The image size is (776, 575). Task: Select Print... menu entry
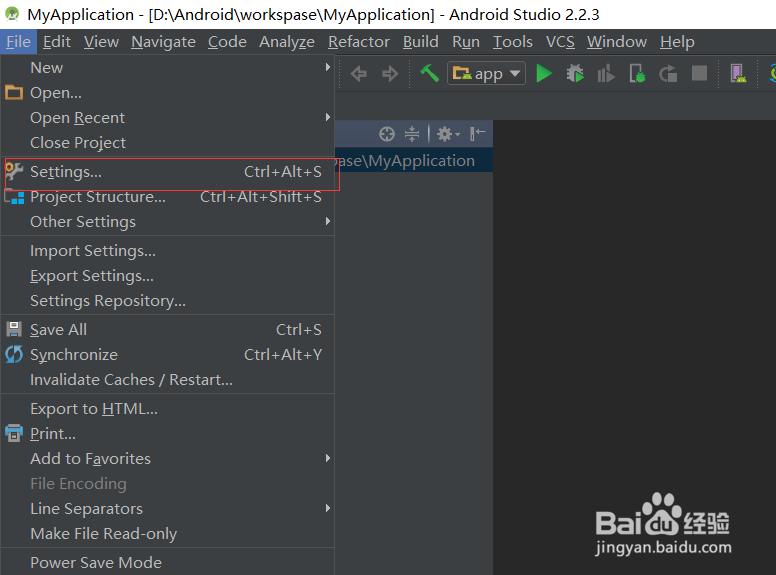[167, 433]
